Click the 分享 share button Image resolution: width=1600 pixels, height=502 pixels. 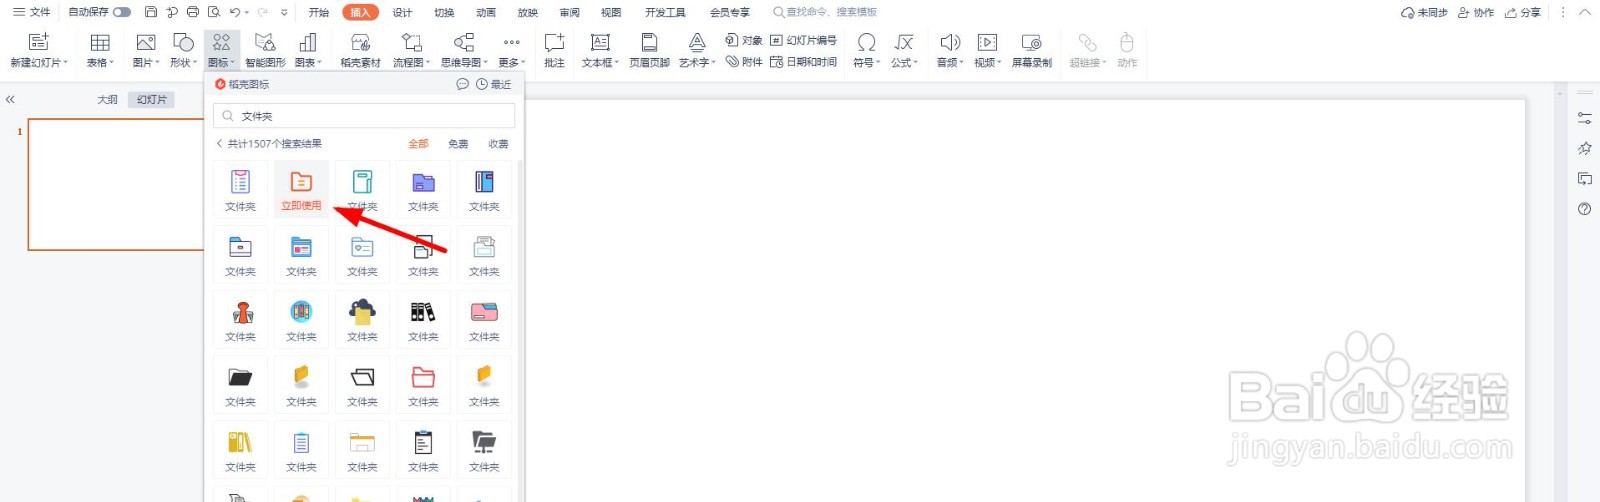point(1523,12)
